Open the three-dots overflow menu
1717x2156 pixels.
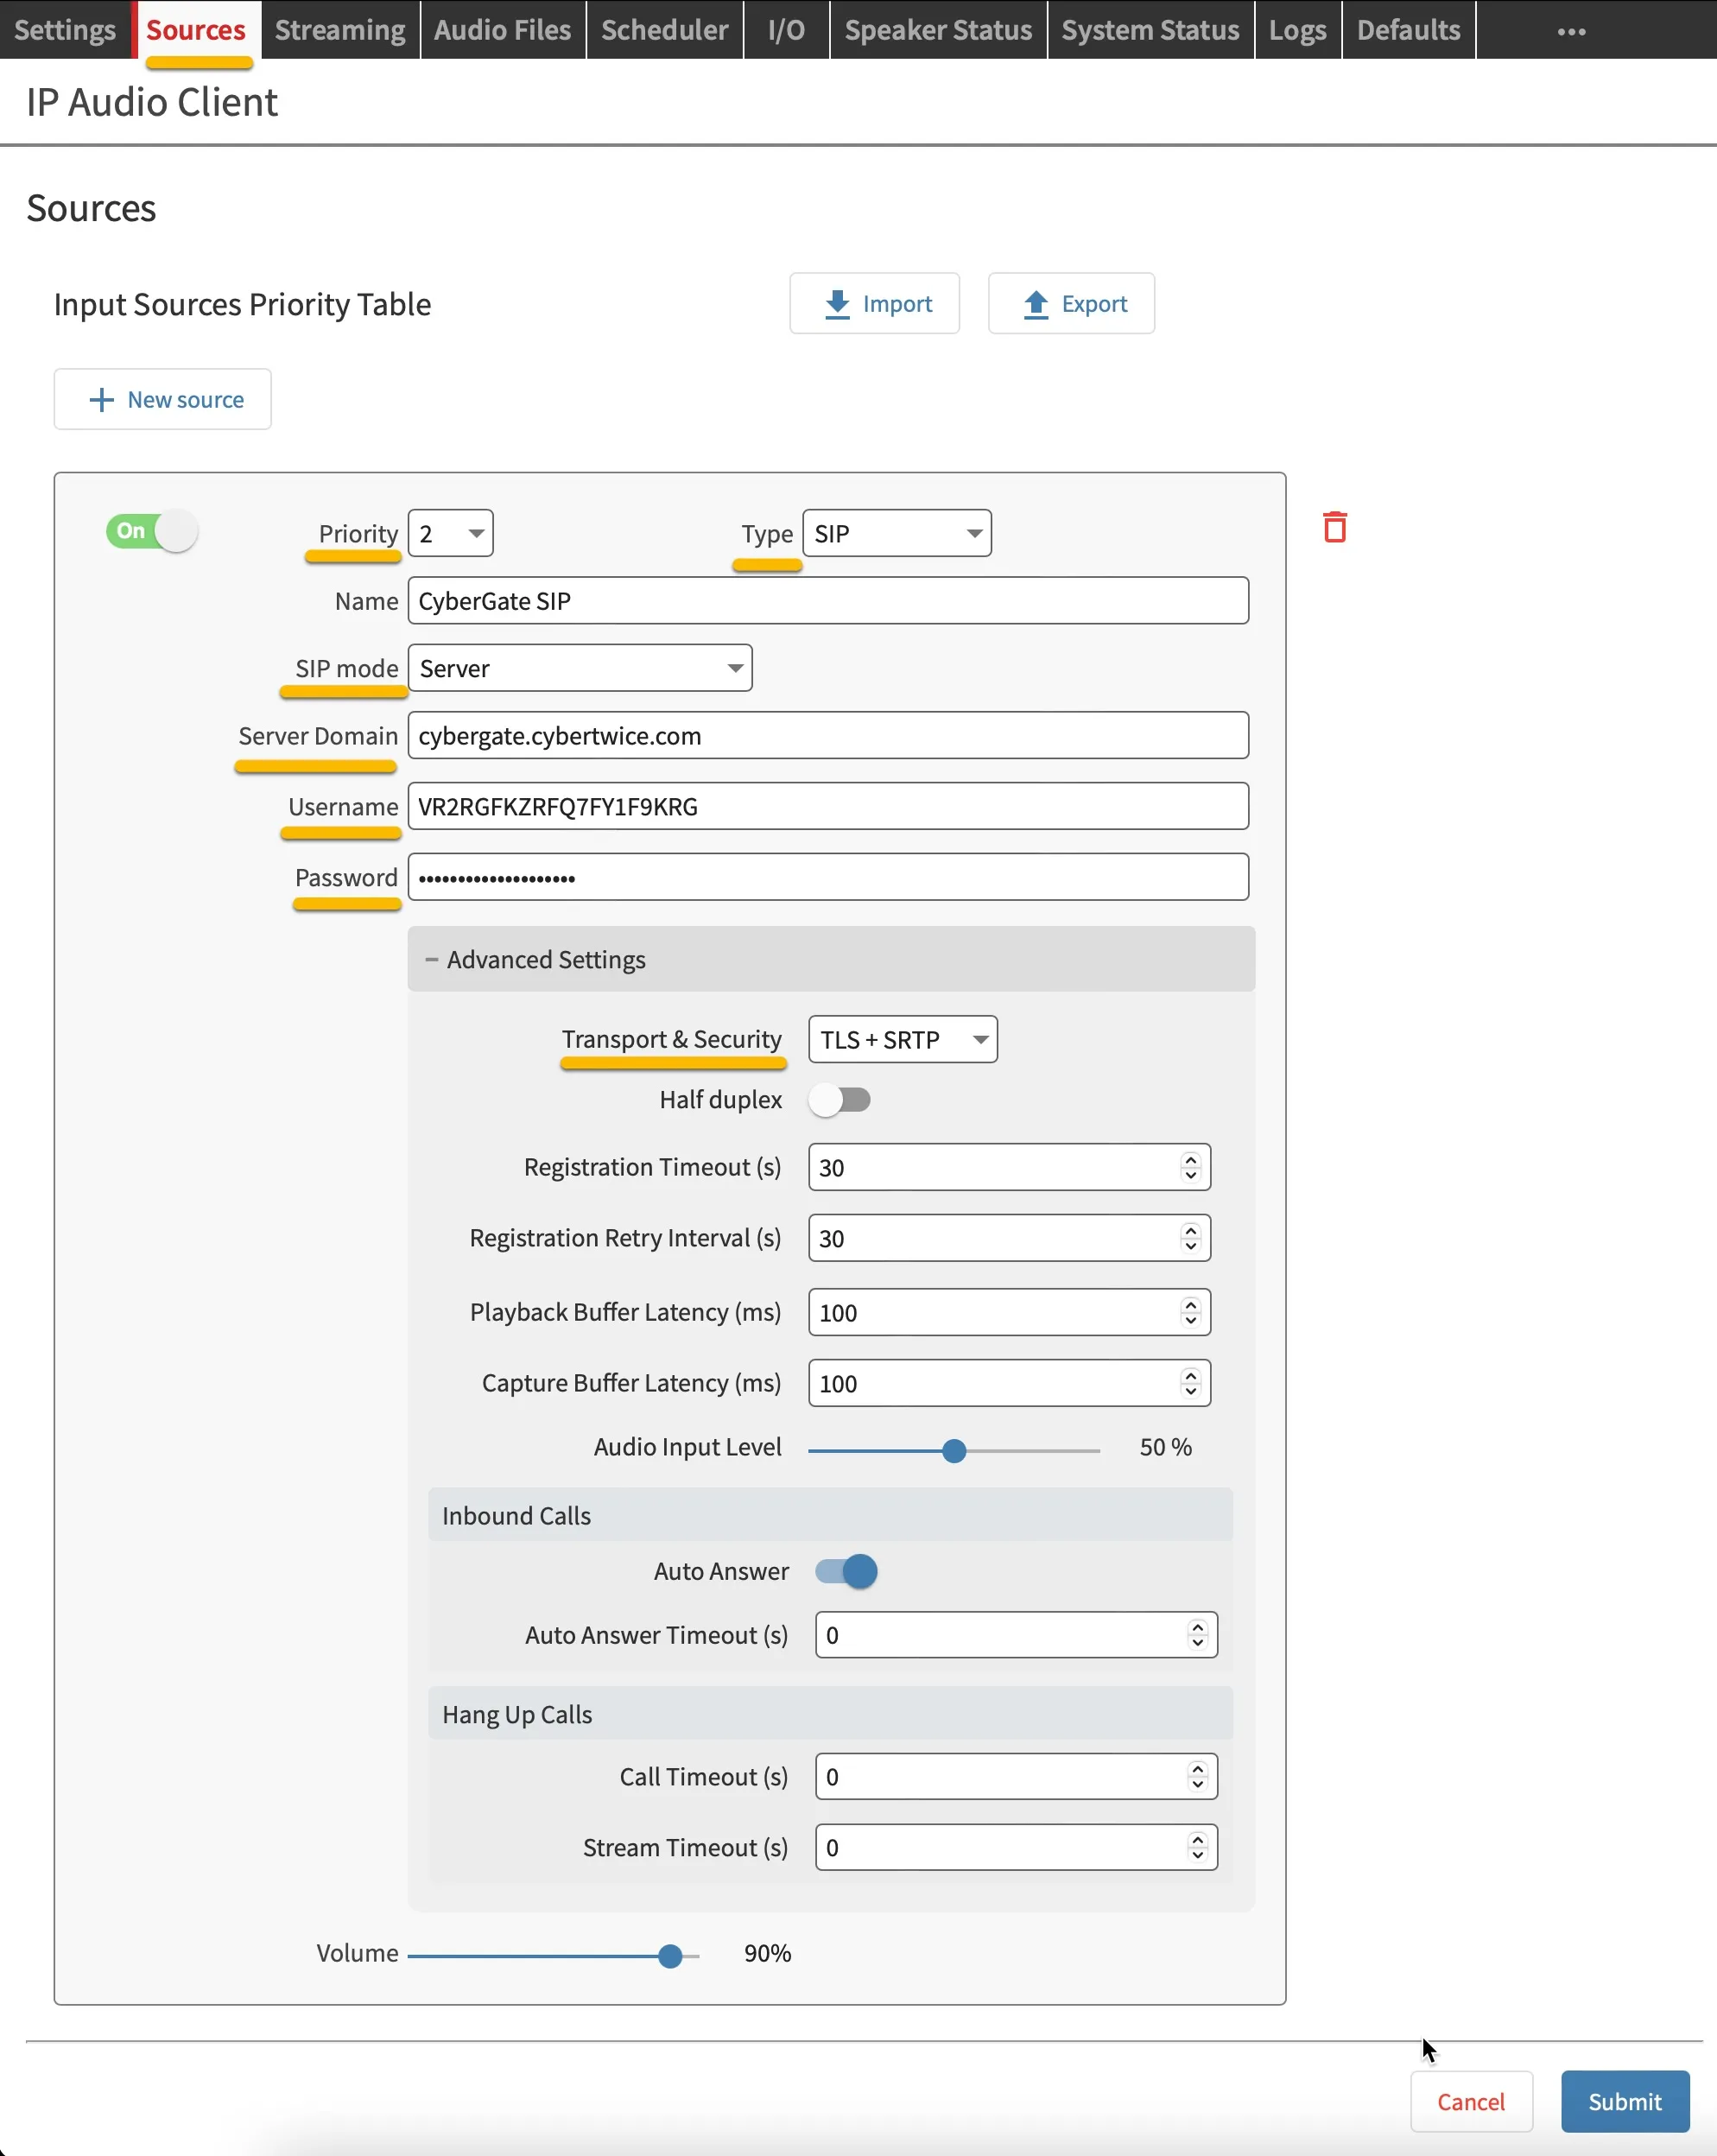point(1571,31)
